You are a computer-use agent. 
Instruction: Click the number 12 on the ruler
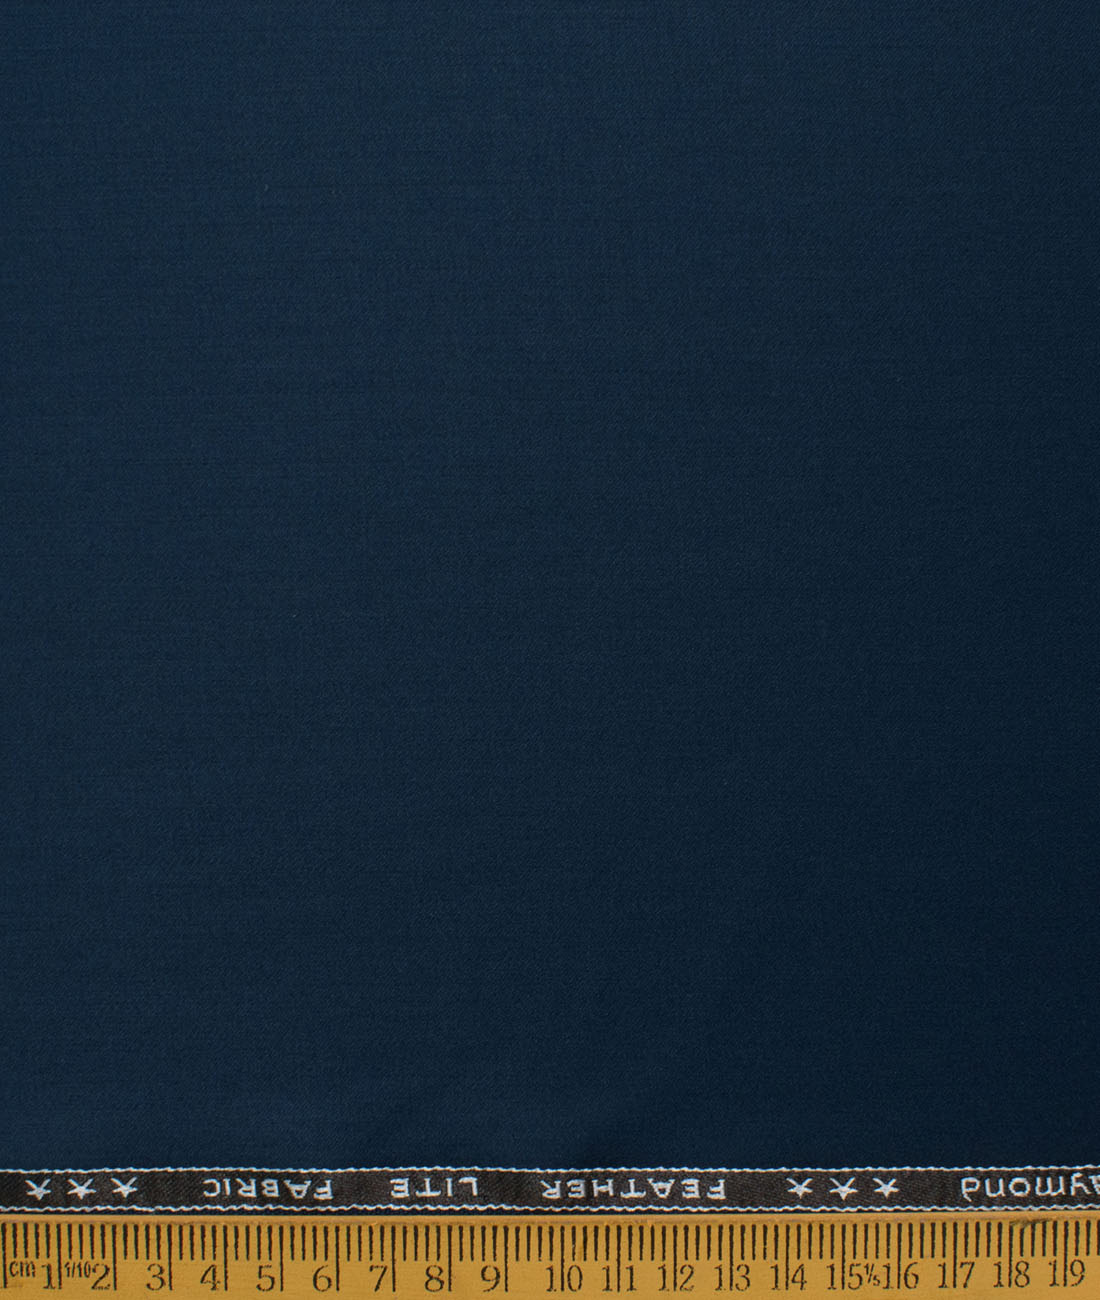tap(676, 1277)
